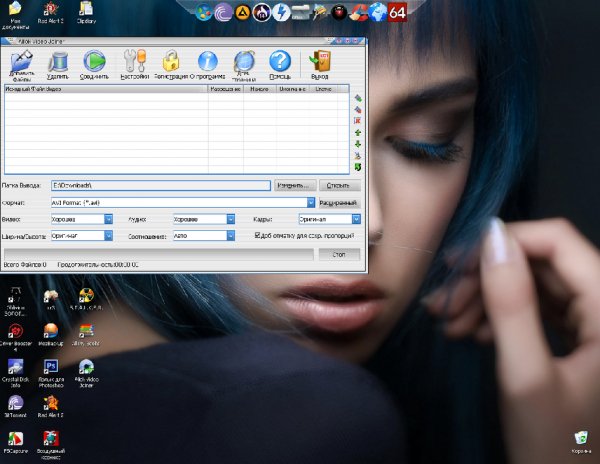This screenshot has height=464, width=600.
Task: Open Настройки wrench and screwdriver icon
Action: pos(135,61)
